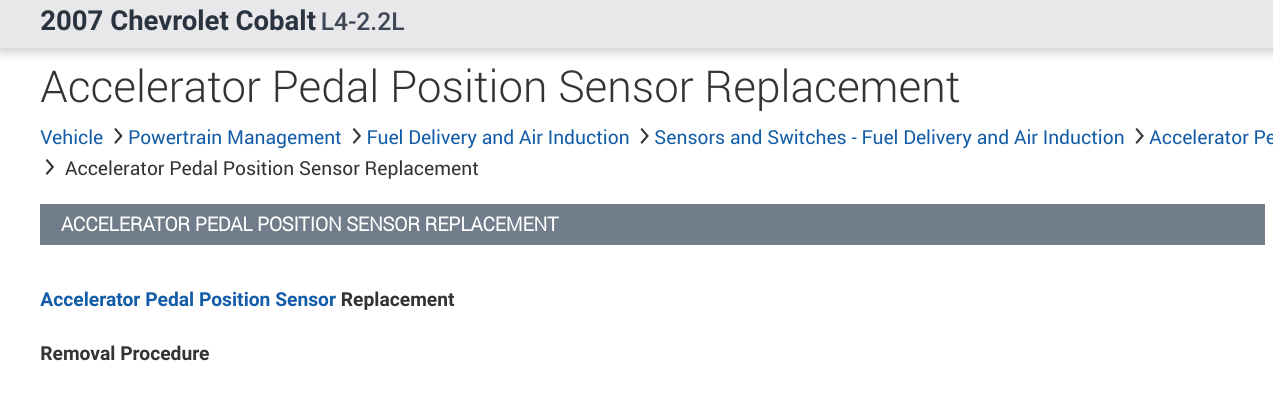Click the Removal Procedure subheading
Viewport: 1273px width, 405px height.
click(x=125, y=353)
